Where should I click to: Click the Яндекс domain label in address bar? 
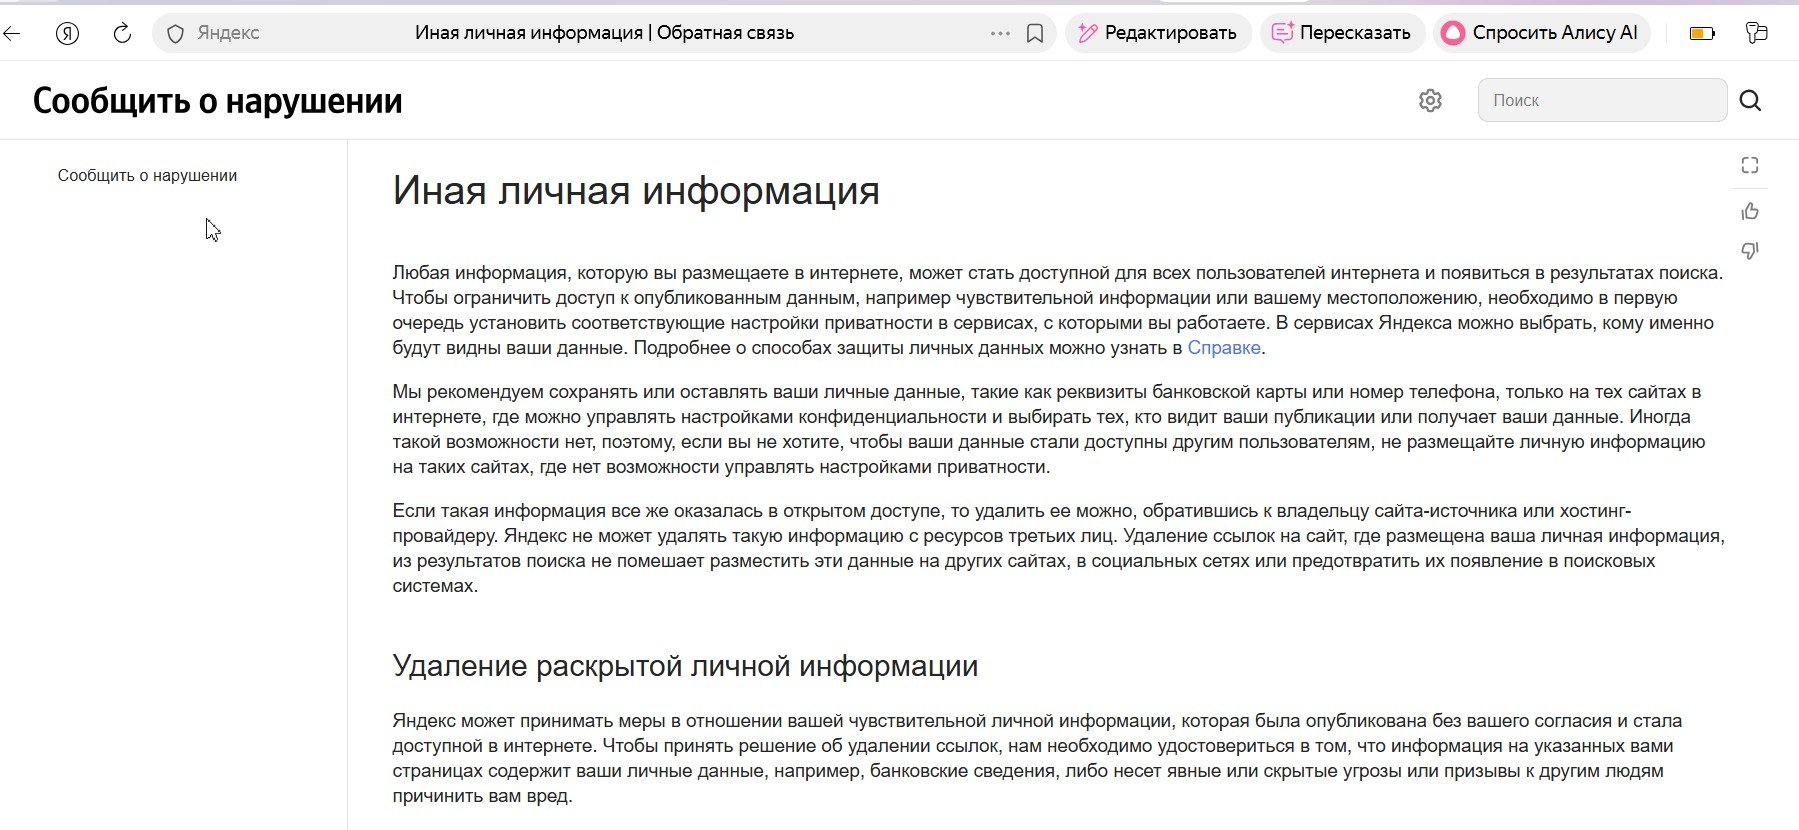228,33
